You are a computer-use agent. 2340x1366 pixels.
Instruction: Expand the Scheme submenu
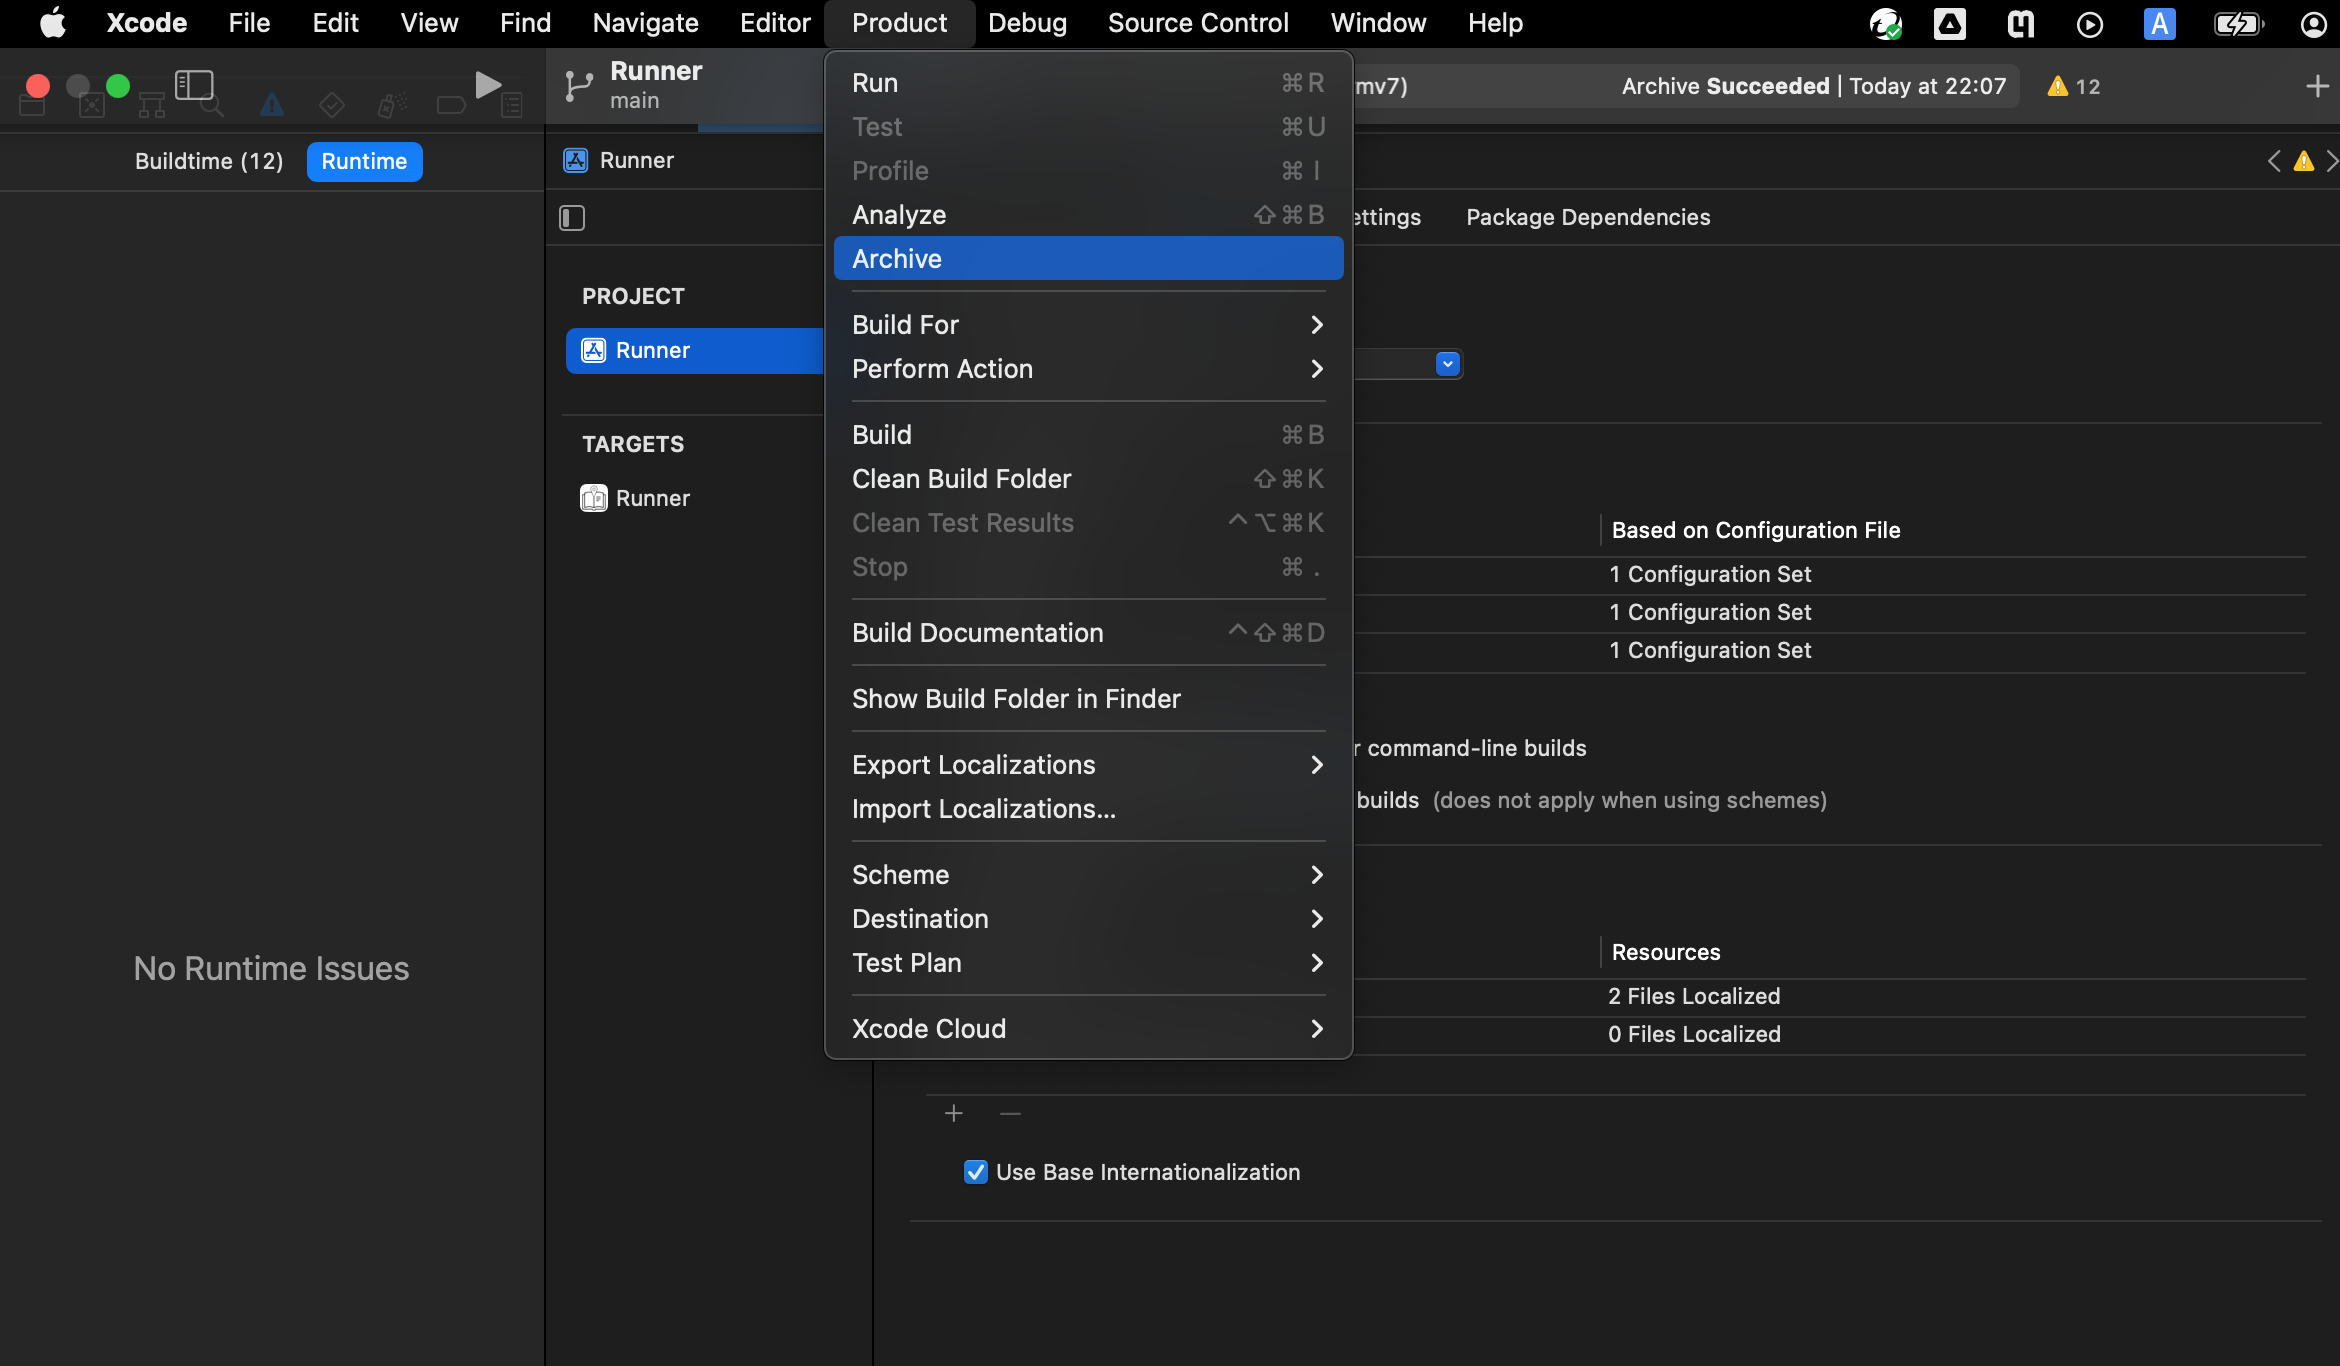pyautogui.click(x=1088, y=875)
